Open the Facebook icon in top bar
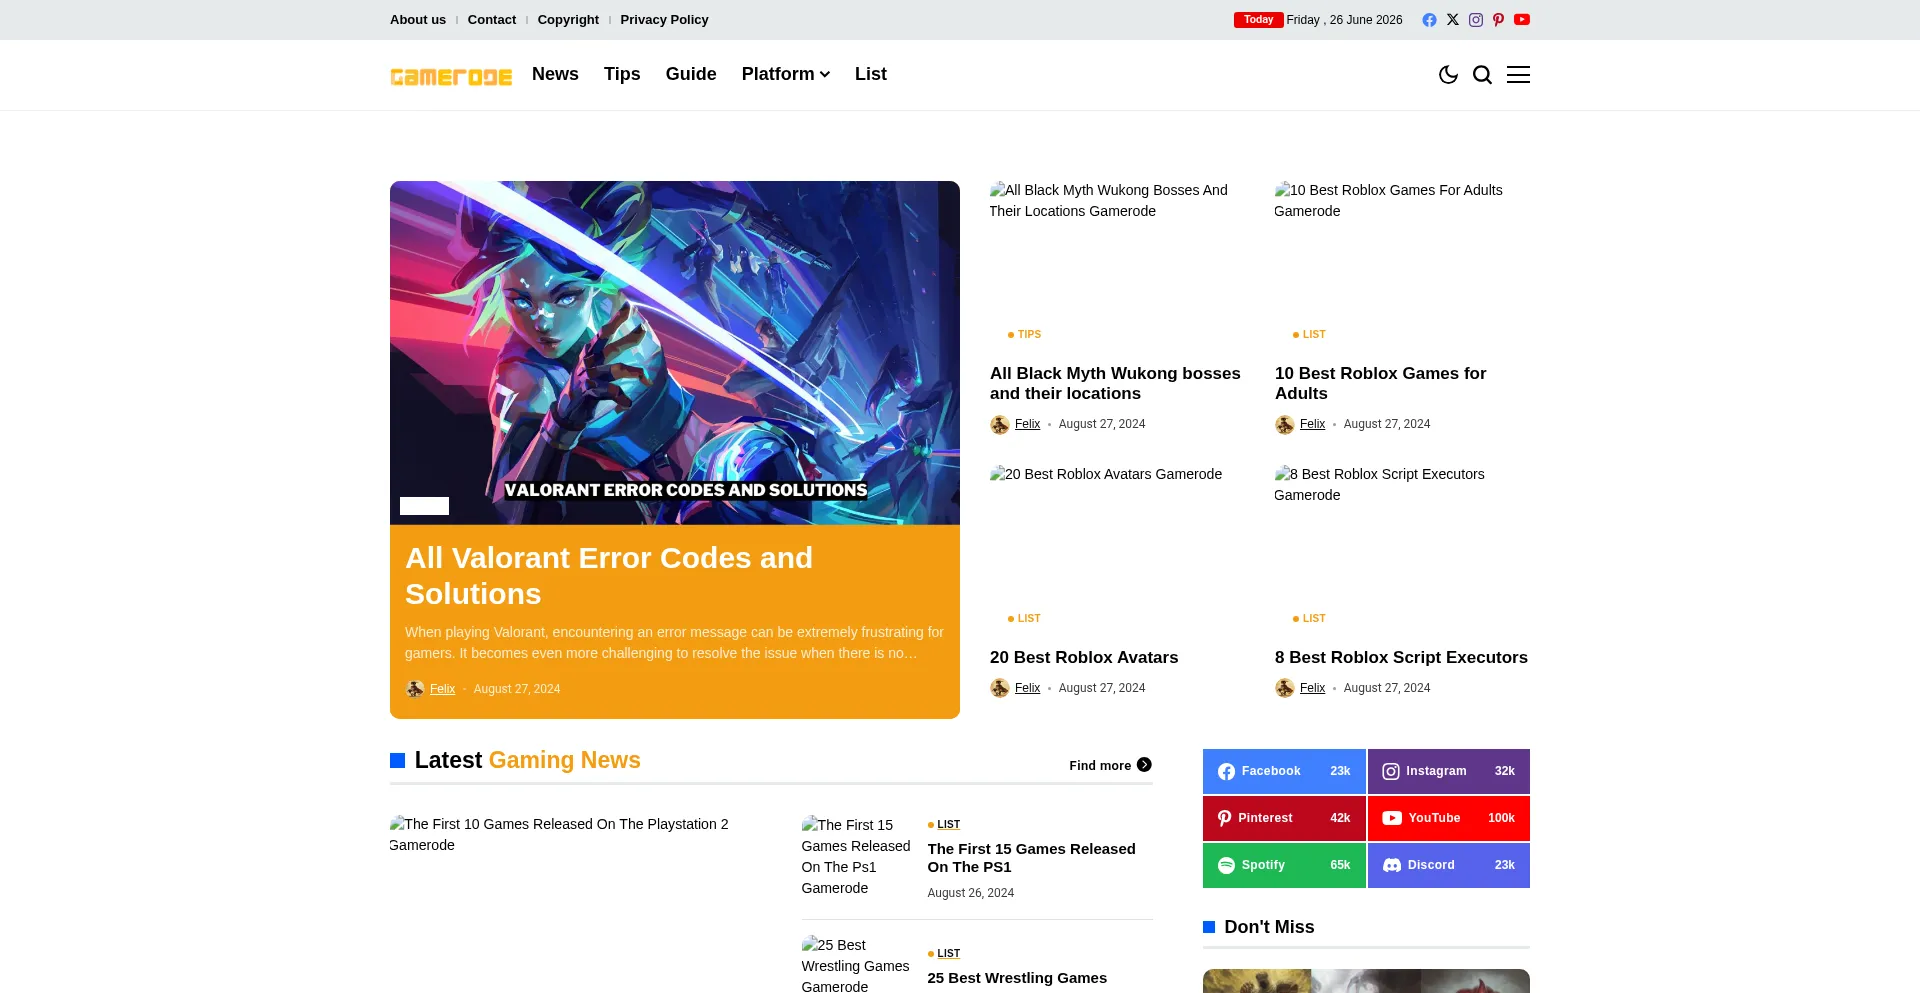The width and height of the screenshot is (1920, 993). [x=1429, y=20]
